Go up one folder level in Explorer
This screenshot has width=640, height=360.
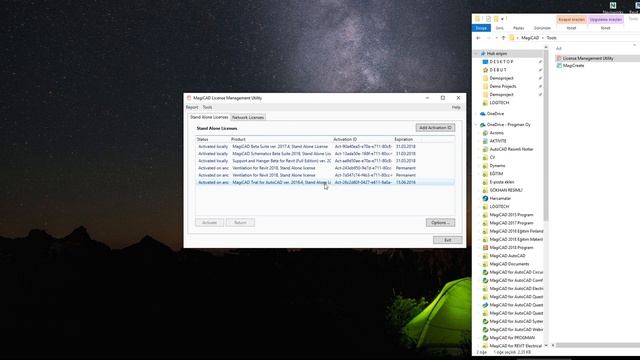click(503, 38)
